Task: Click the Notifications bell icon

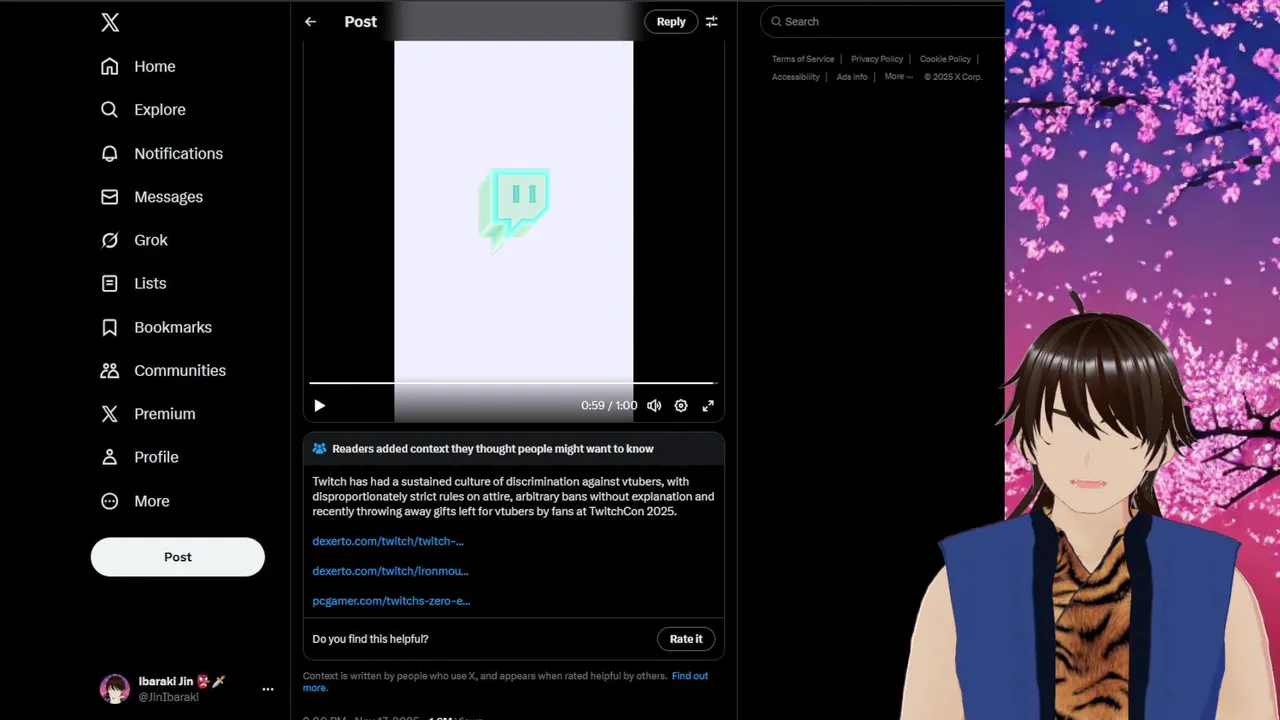Action: point(110,153)
